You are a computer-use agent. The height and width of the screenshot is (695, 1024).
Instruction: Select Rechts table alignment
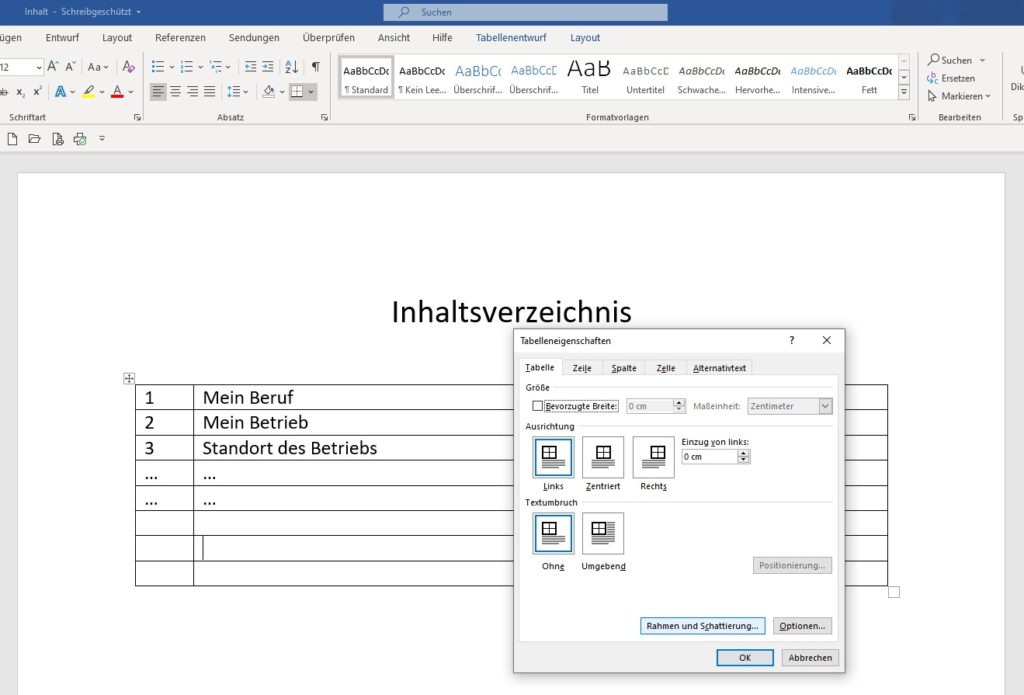653,457
